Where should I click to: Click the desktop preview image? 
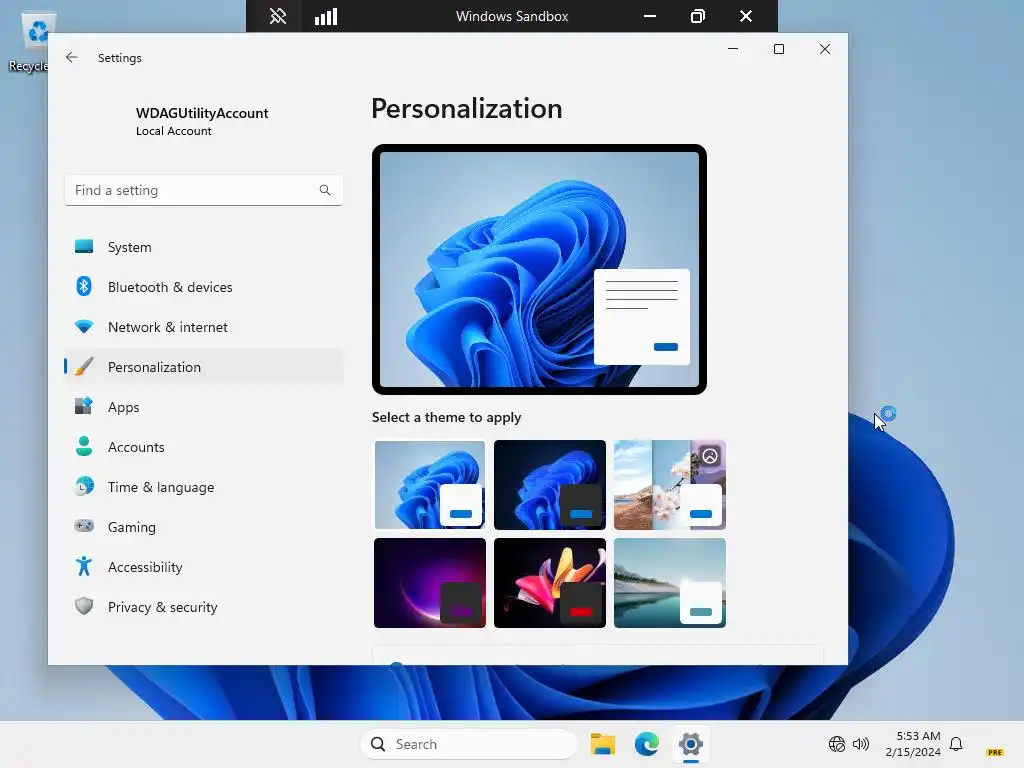pyautogui.click(x=539, y=269)
